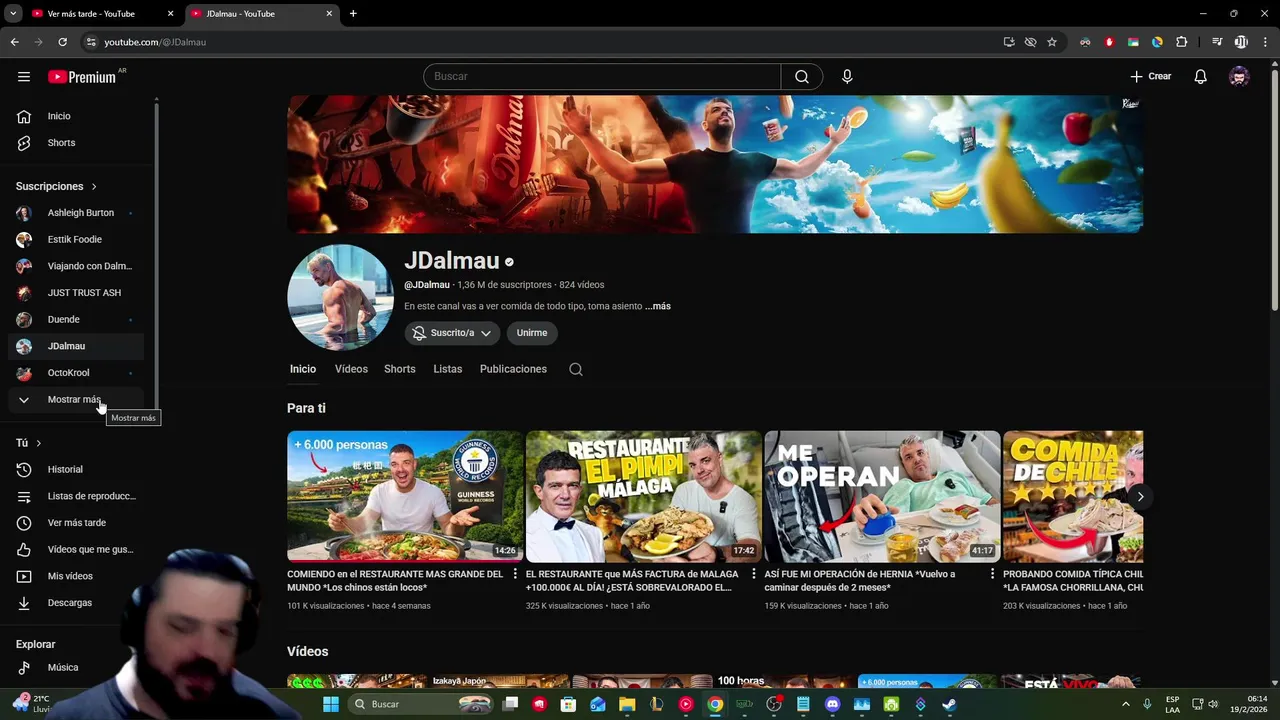Screen dimensions: 1280x720
Task: Open the Windows Start menu
Action: click(x=330, y=704)
